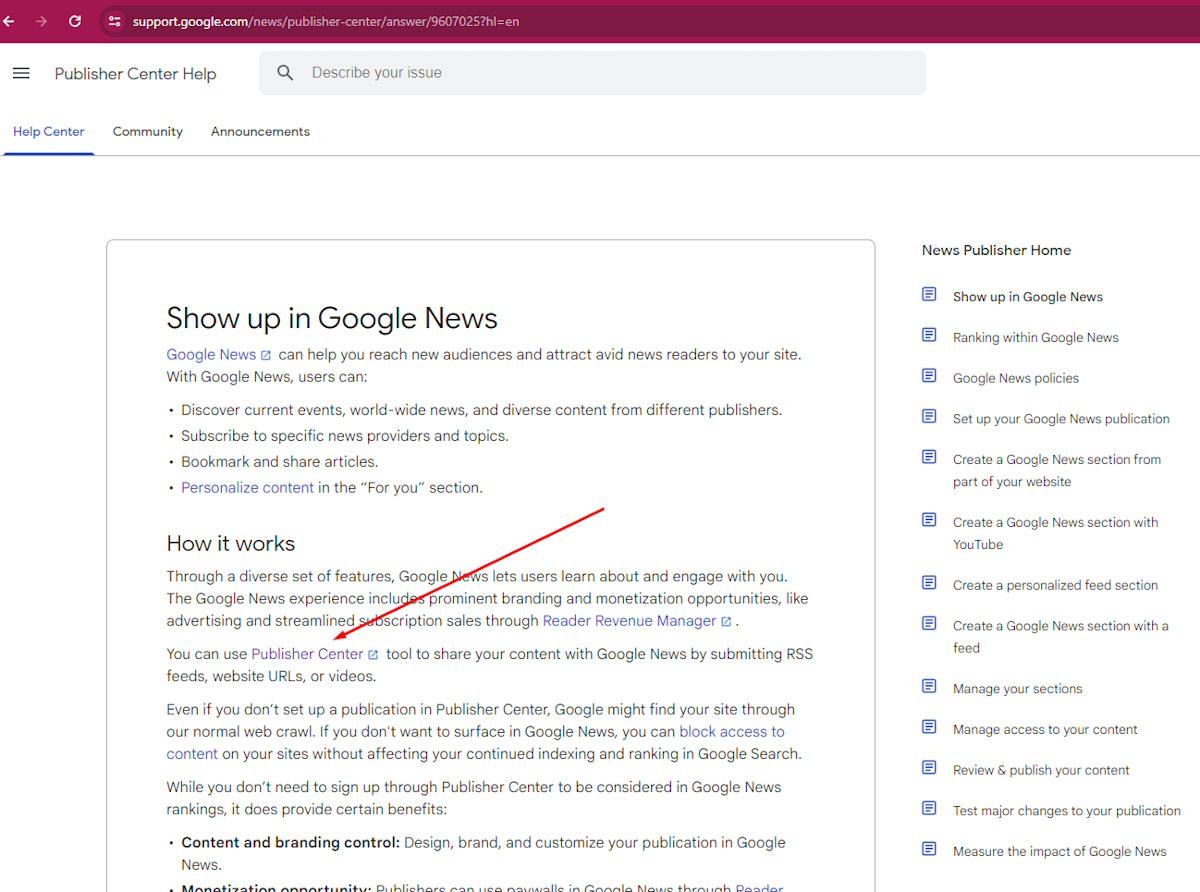Click the browser reload icon
Image resolution: width=1200 pixels, height=892 pixels.
tap(75, 21)
